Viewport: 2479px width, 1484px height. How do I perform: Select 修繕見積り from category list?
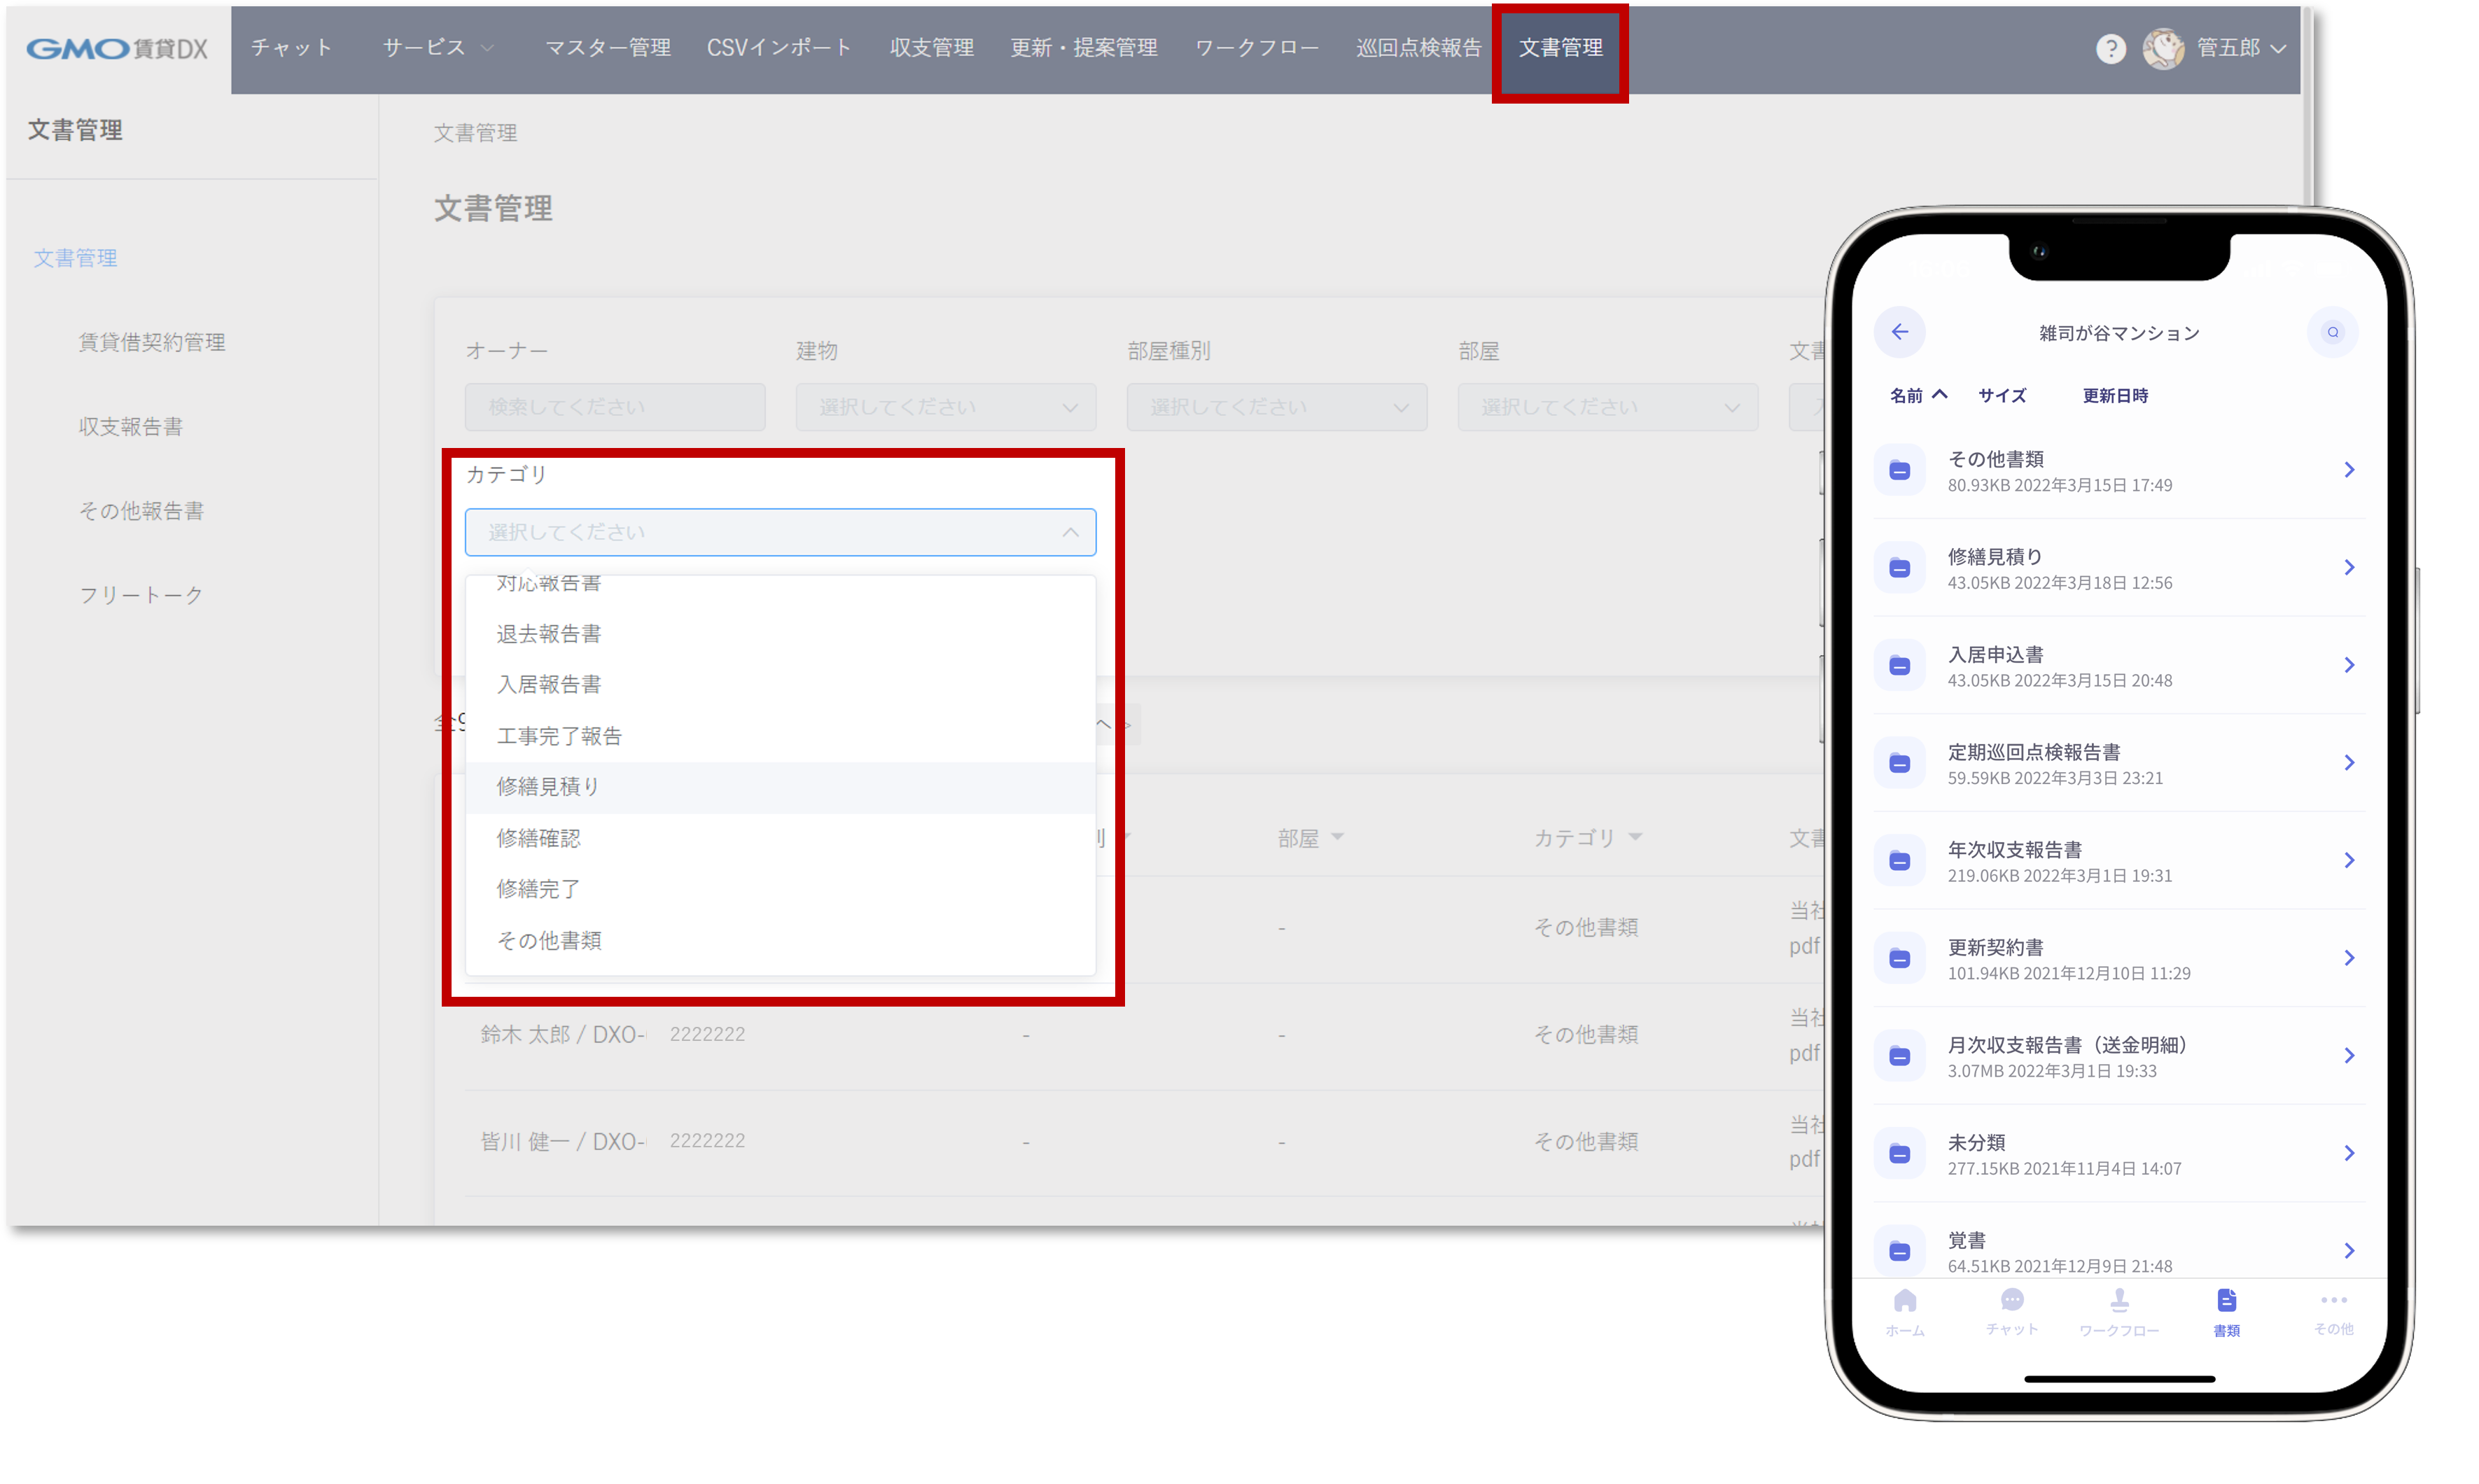tap(548, 787)
